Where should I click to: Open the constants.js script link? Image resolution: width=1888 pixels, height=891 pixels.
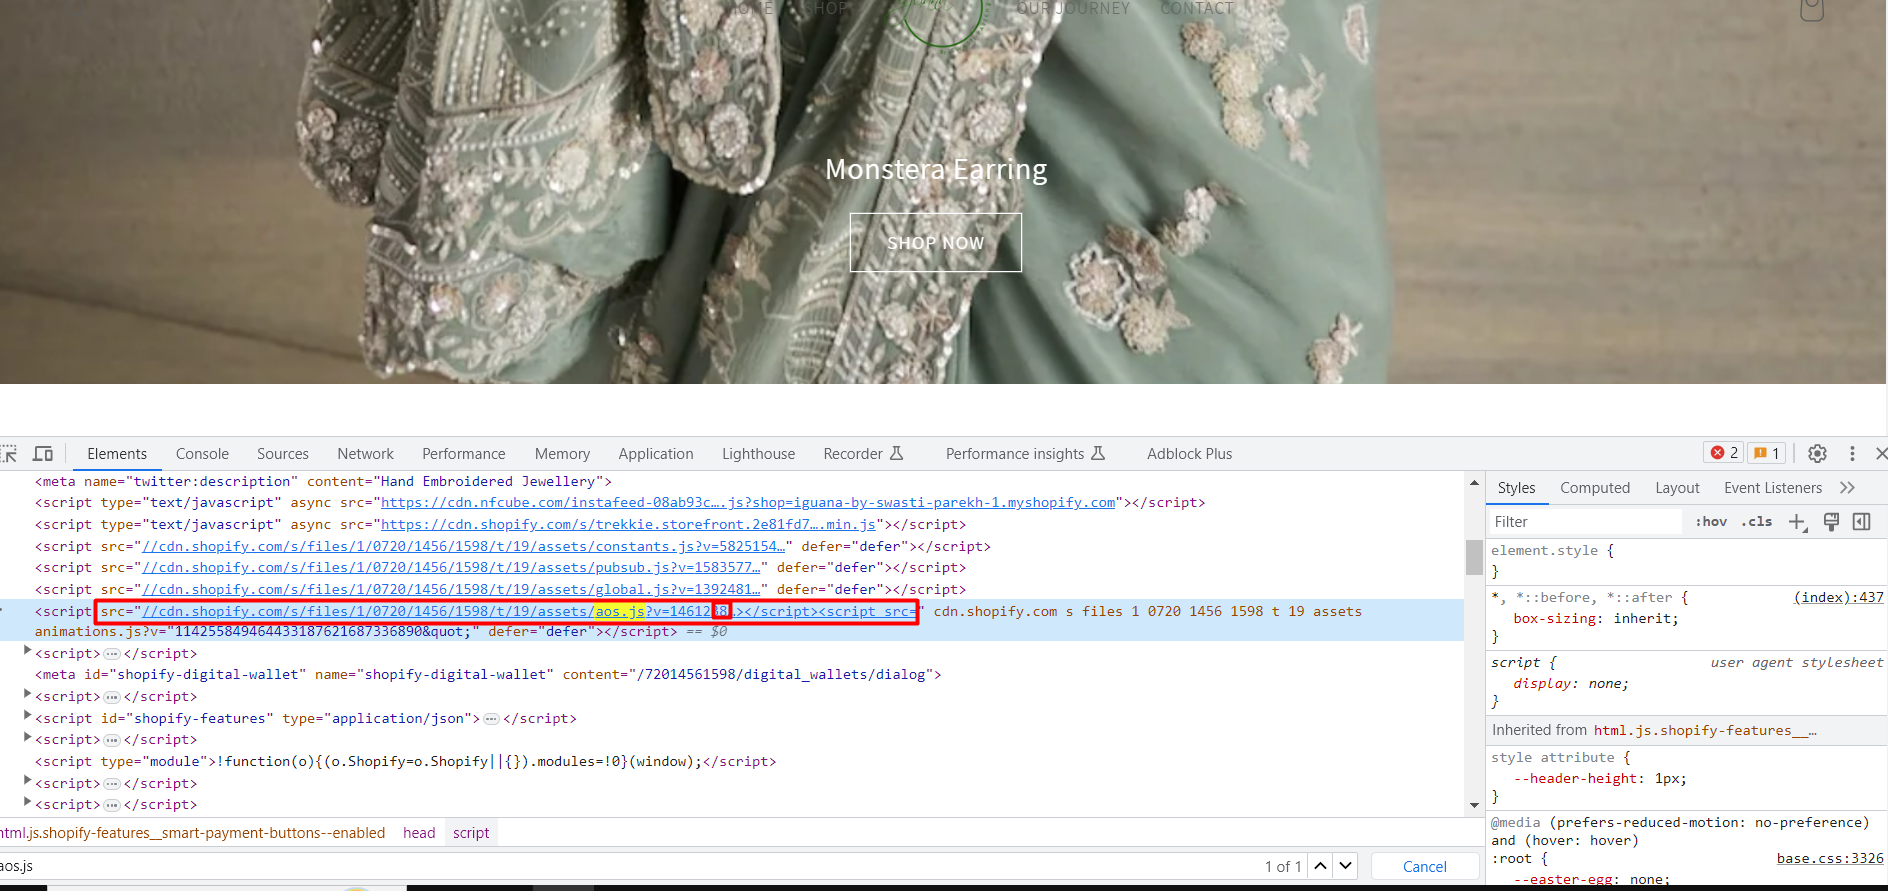pos(464,546)
